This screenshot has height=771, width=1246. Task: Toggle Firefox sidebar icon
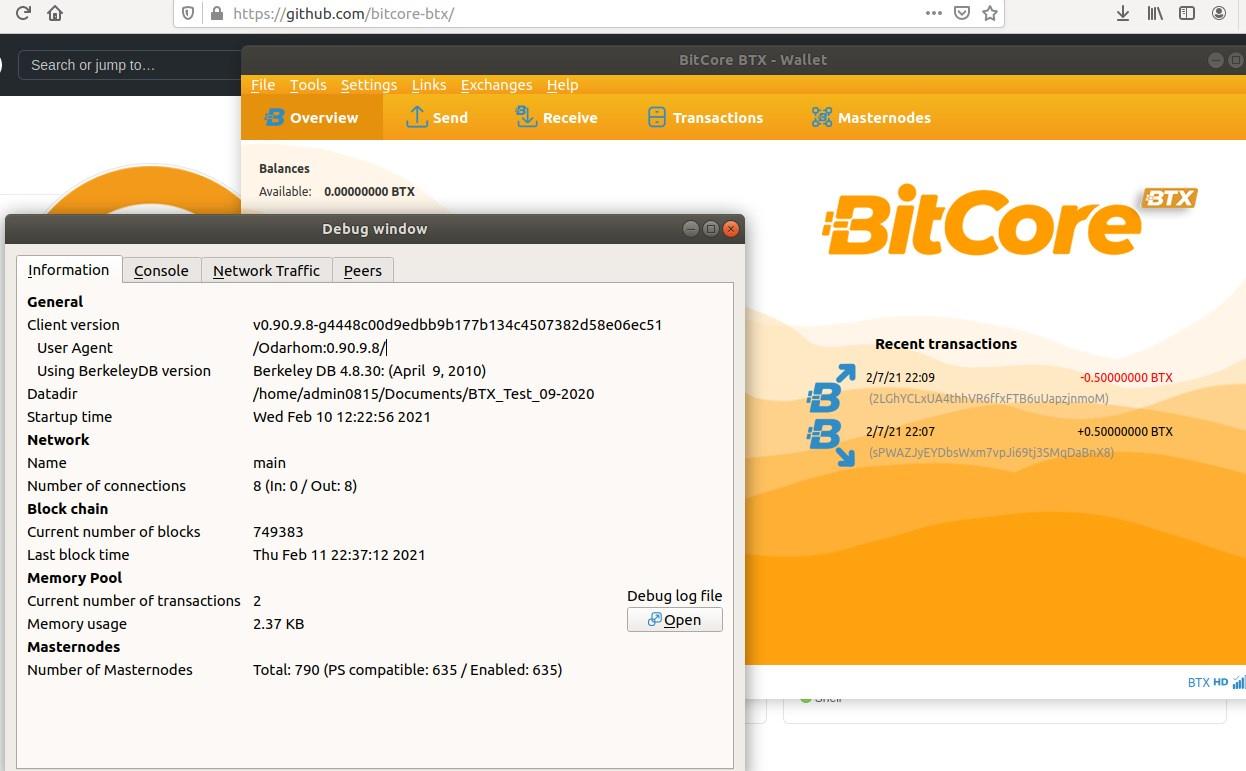tap(1187, 14)
